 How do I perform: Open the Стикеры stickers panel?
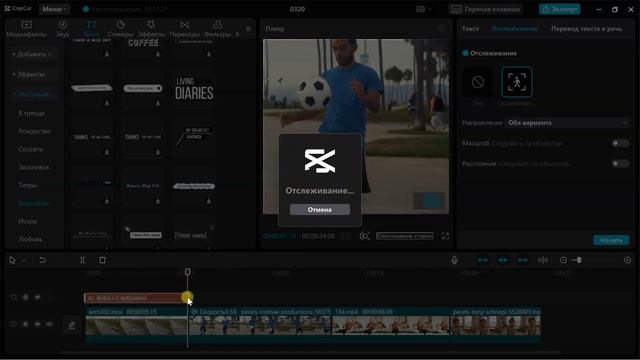[120, 29]
